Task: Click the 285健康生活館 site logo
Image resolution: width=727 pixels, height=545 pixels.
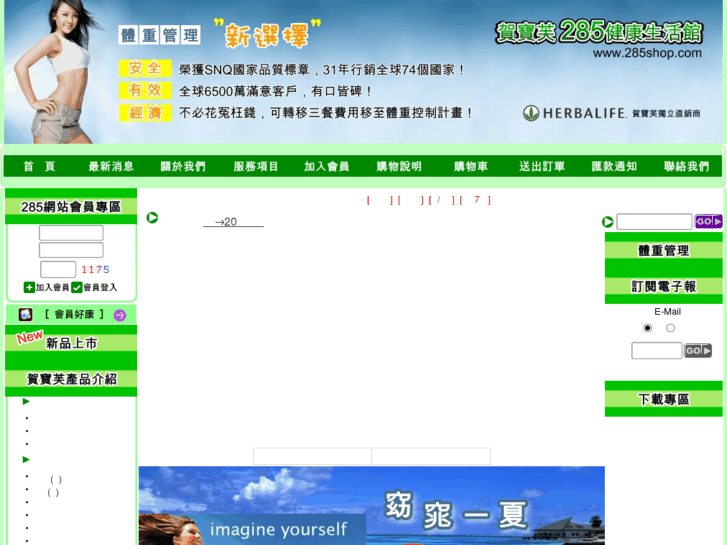Action: pyautogui.click(x=599, y=32)
